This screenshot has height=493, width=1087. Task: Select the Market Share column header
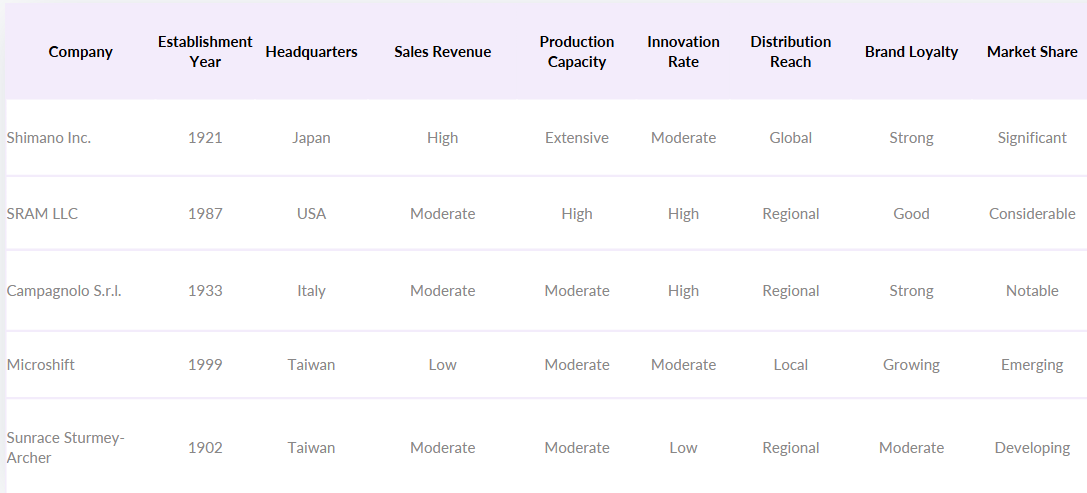pos(1032,52)
